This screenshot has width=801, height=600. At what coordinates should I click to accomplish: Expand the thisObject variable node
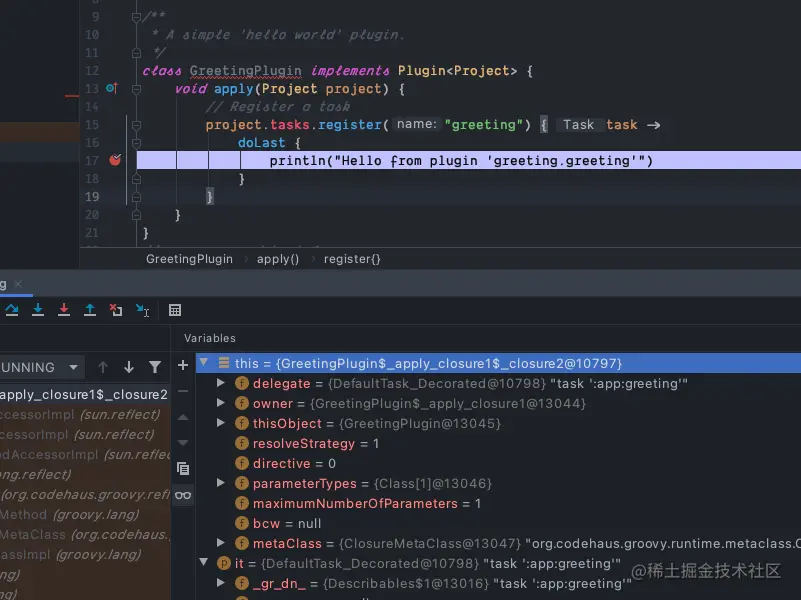pos(221,423)
